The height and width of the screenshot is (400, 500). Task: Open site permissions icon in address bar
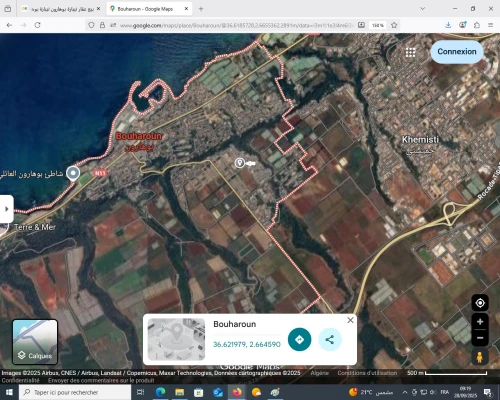pos(113,25)
